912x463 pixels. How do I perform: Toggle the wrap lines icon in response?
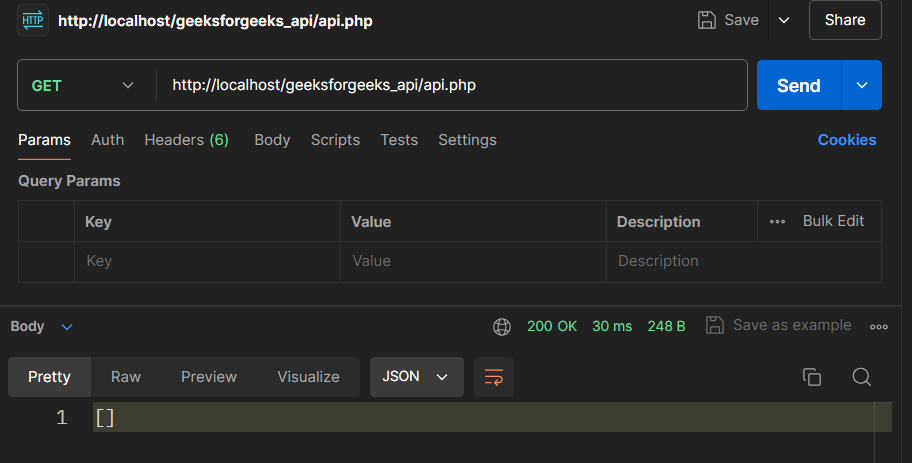(x=494, y=377)
